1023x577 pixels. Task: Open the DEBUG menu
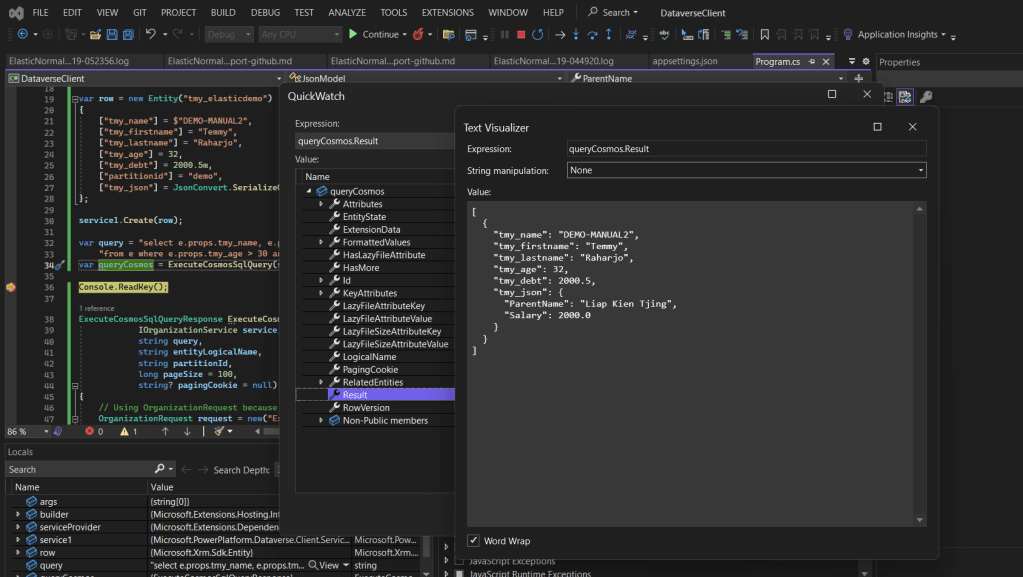point(266,12)
